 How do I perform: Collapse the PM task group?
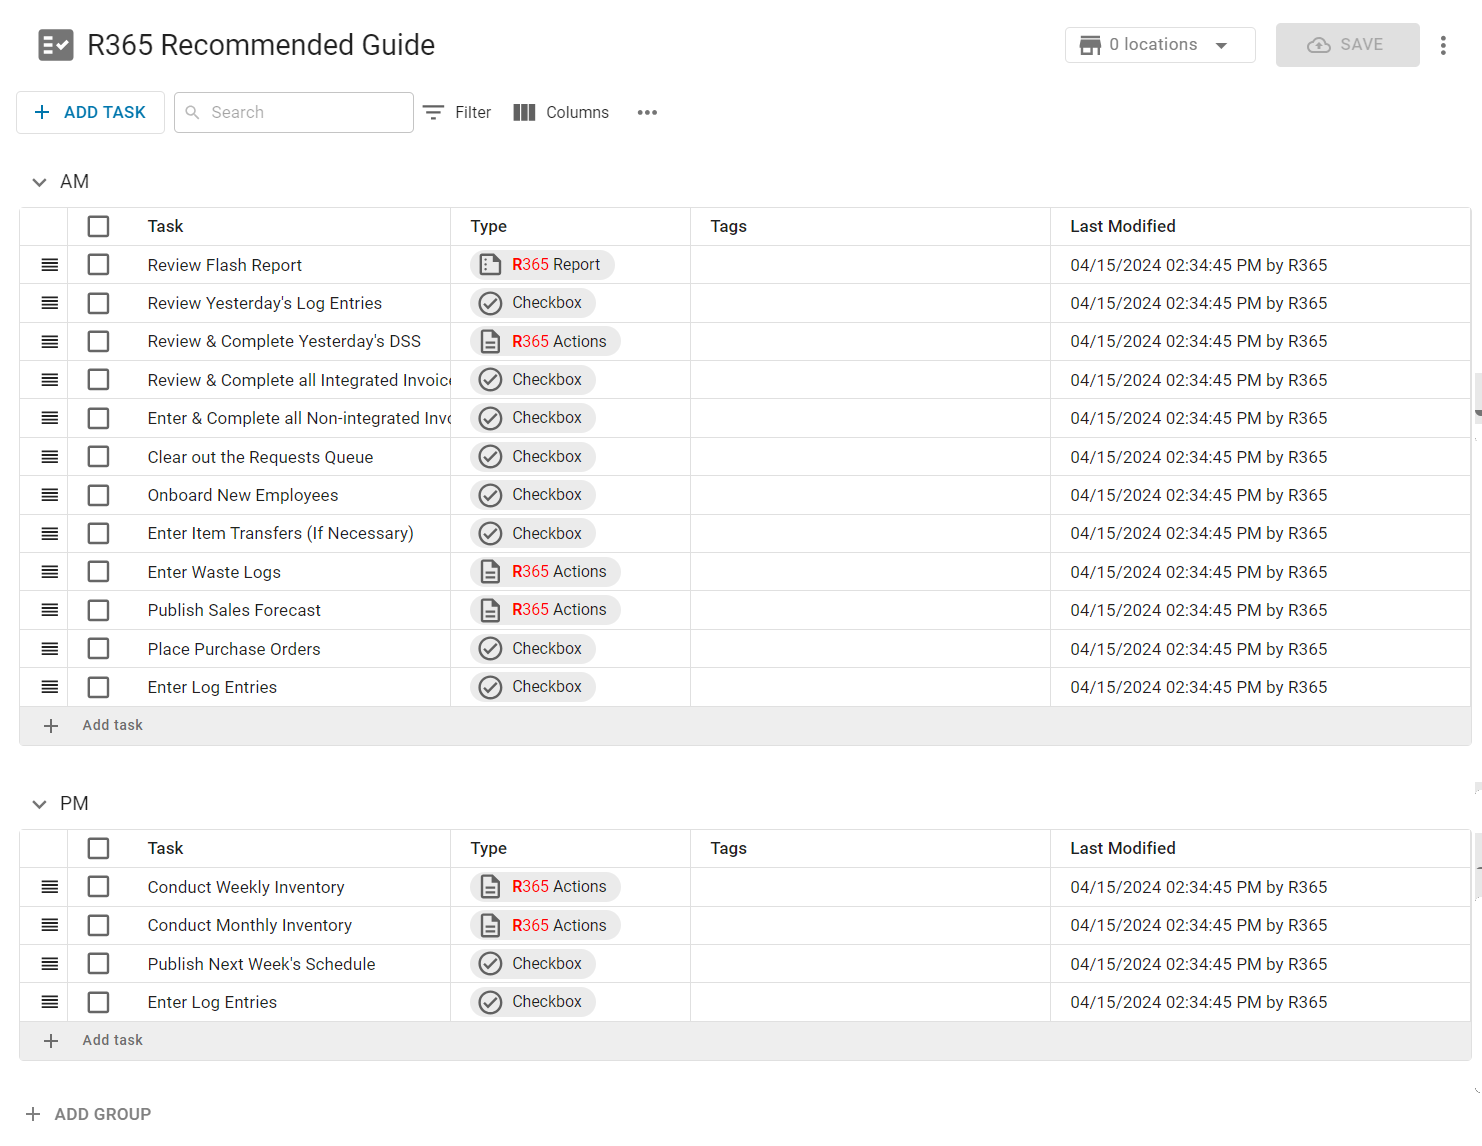coord(39,804)
